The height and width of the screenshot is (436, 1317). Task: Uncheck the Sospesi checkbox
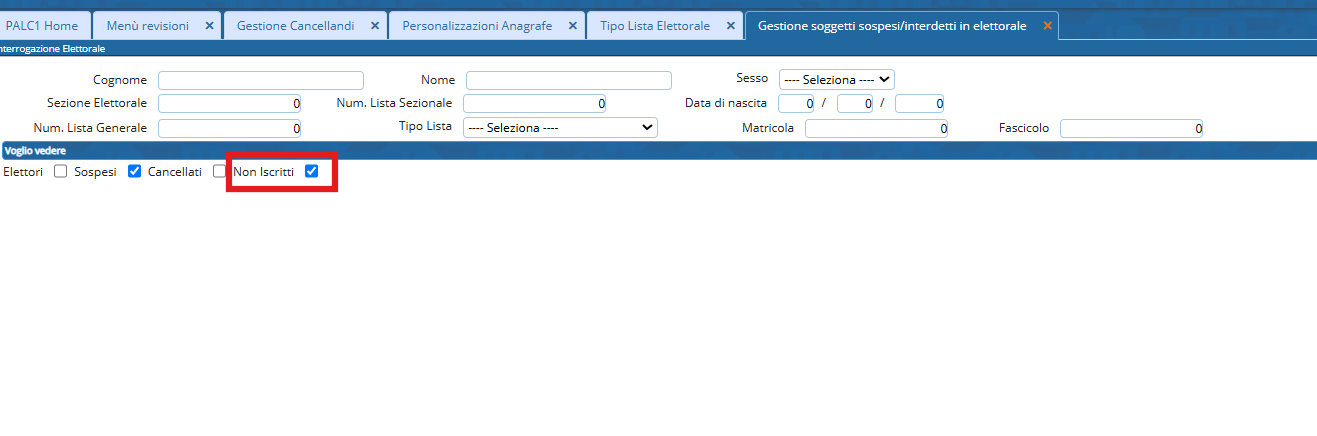[x=135, y=172]
